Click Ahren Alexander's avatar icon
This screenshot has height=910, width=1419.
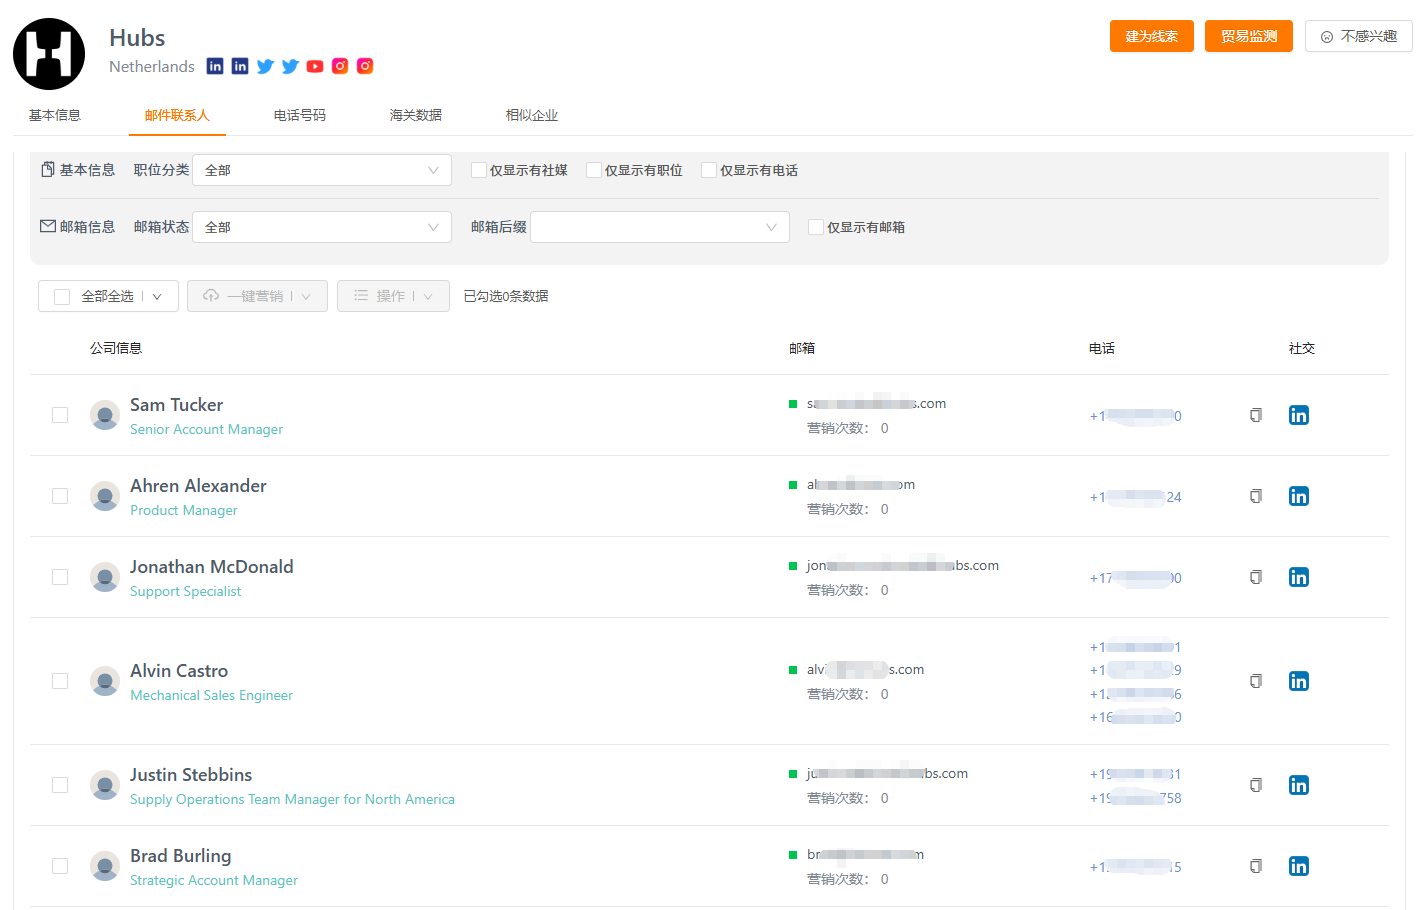pyautogui.click(x=105, y=496)
